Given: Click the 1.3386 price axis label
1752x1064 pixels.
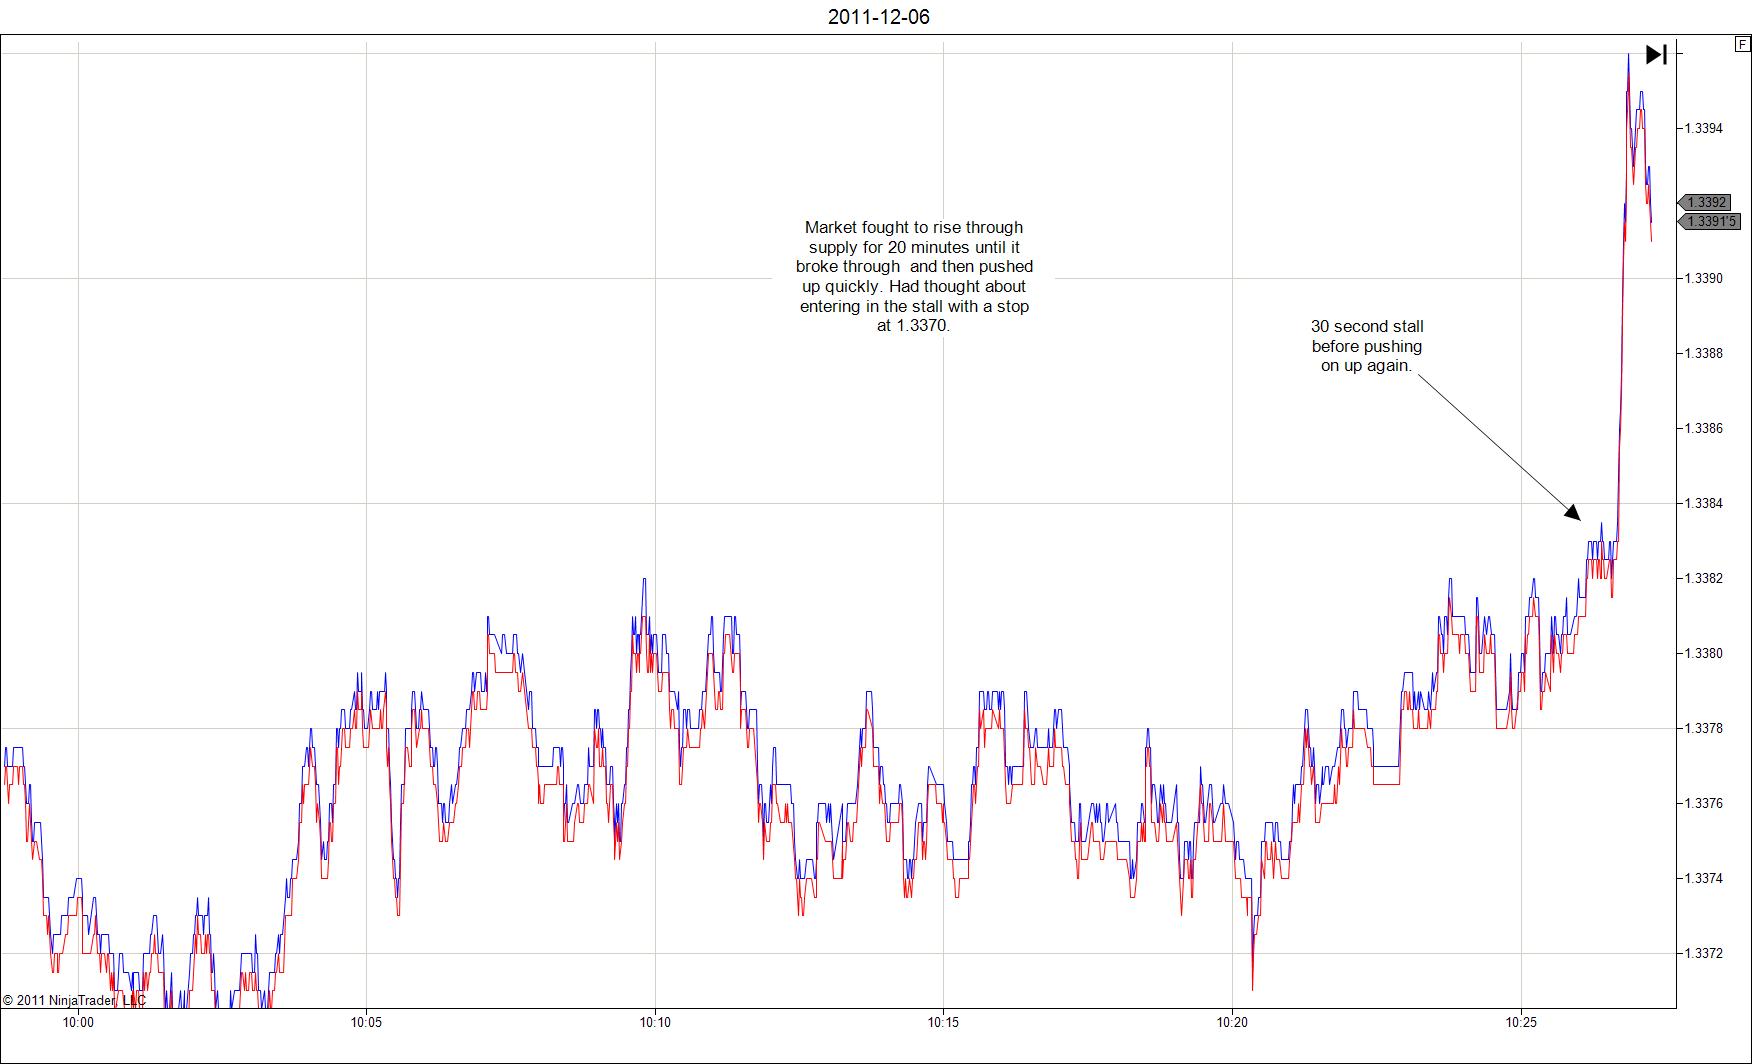Looking at the screenshot, I should point(1704,428).
